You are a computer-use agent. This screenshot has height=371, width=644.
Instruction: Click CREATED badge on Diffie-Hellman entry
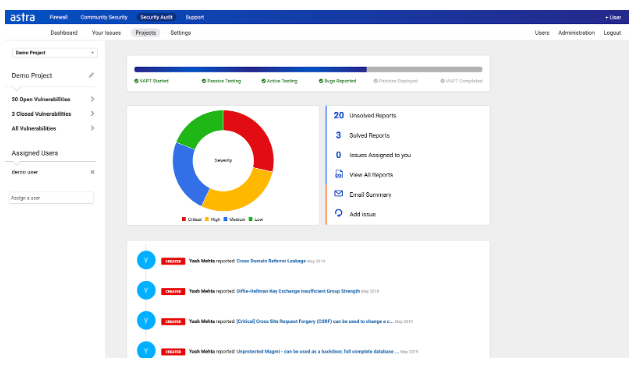[173, 291]
